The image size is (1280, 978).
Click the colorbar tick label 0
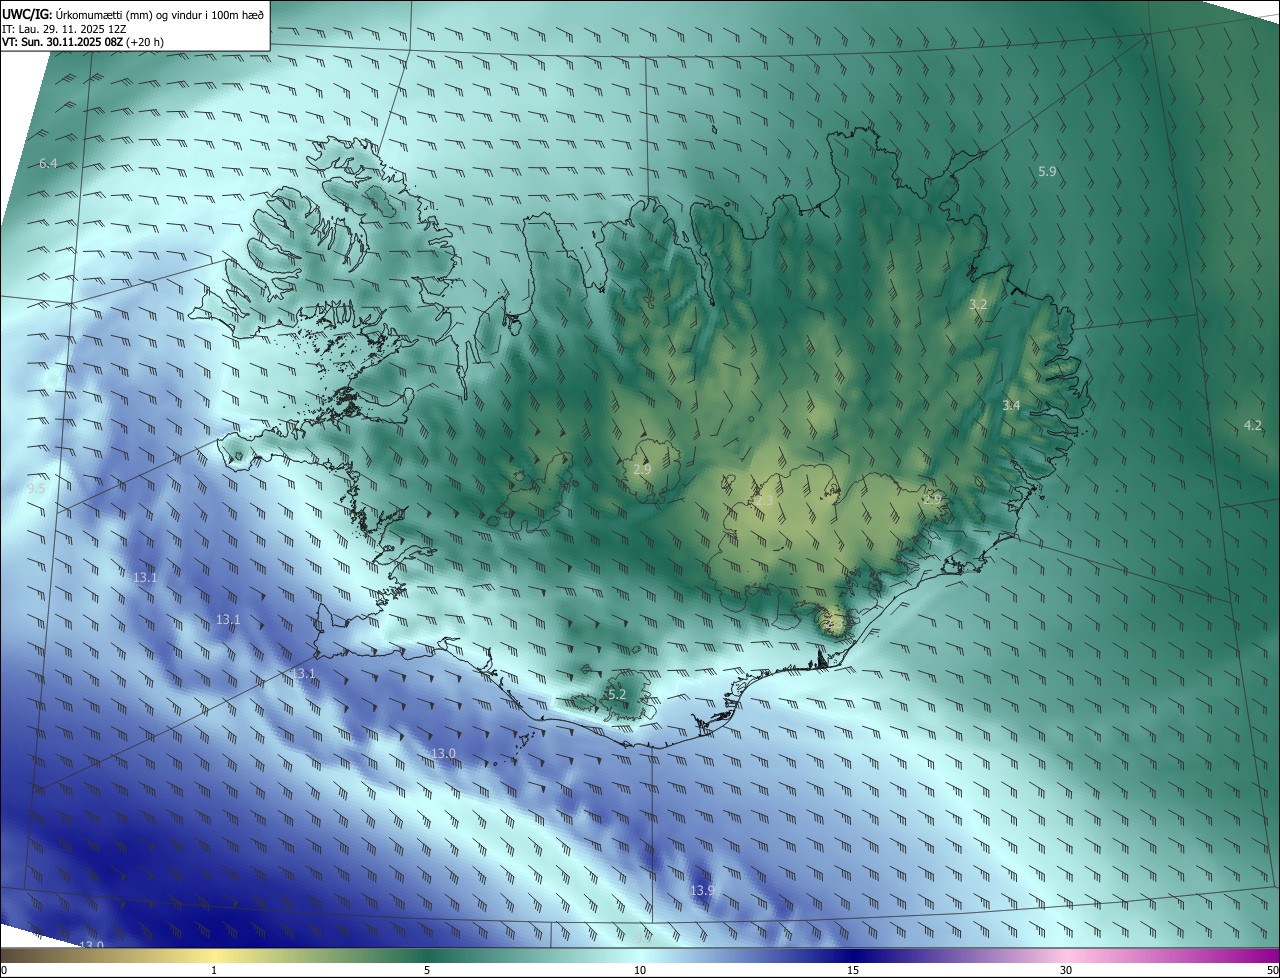4,970
